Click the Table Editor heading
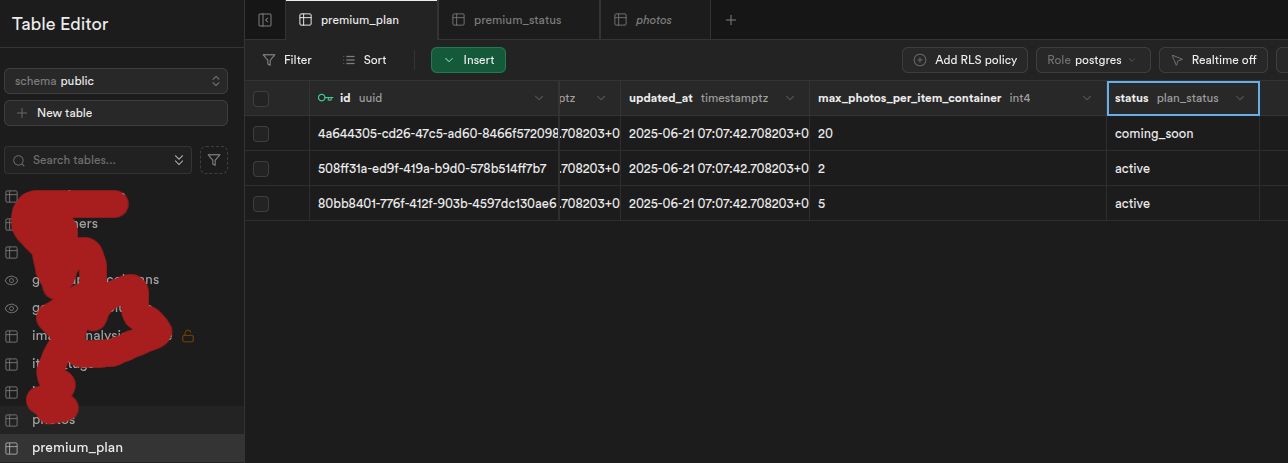1288x463 pixels. [60, 24]
